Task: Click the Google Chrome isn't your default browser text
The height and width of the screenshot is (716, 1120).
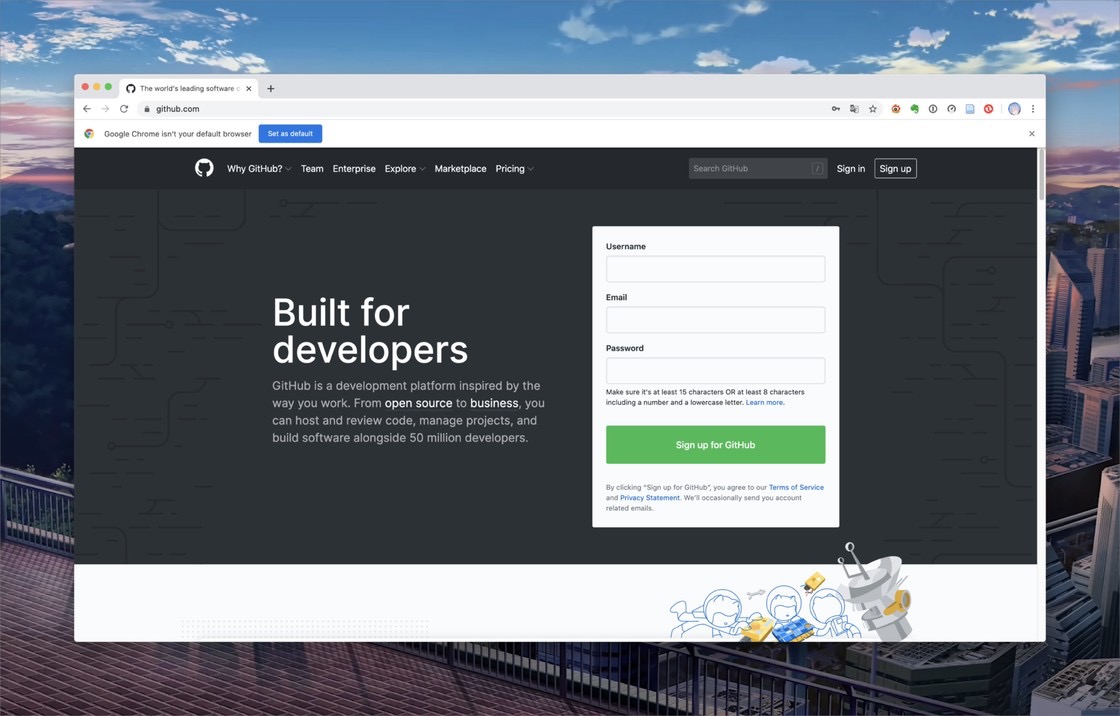Action: pyautogui.click(x=178, y=134)
